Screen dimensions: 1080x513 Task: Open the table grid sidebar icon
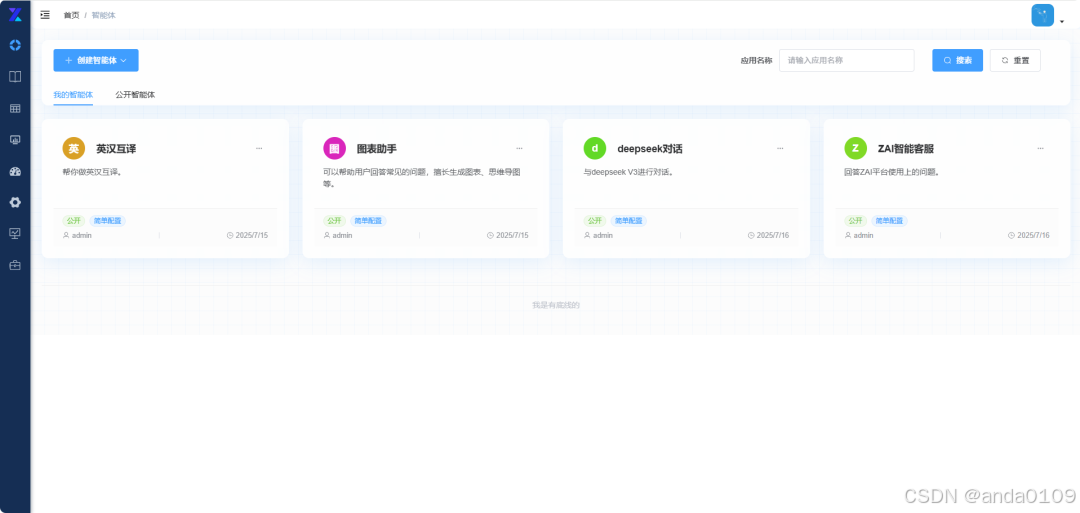click(15, 108)
